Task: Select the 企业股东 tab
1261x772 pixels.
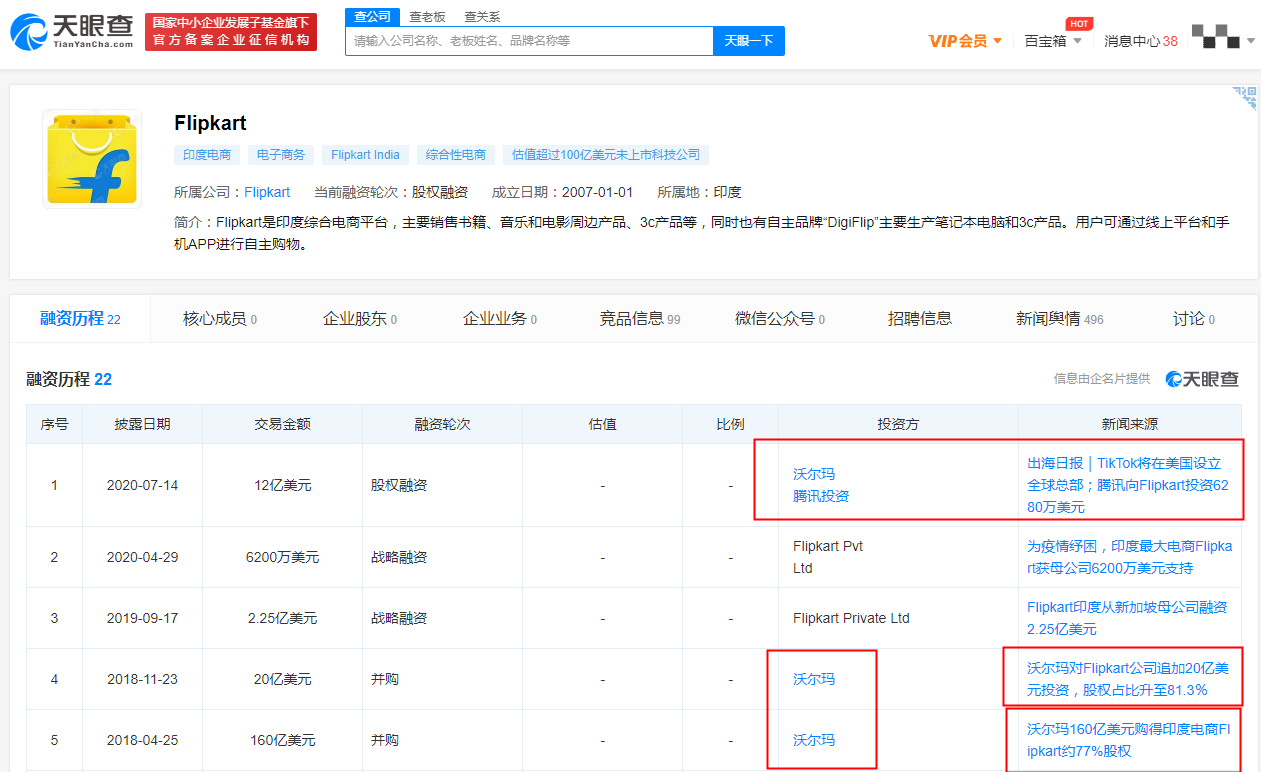Action: (x=360, y=319)
